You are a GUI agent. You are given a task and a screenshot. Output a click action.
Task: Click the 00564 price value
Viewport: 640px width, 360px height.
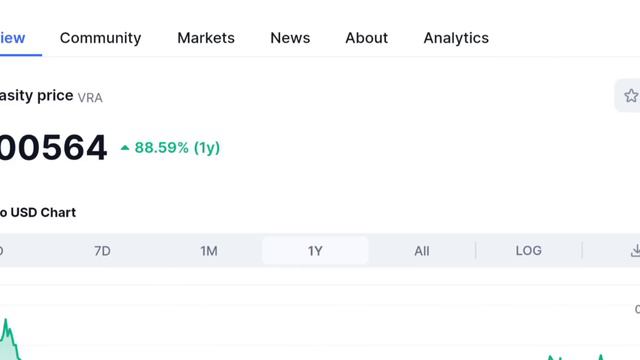(x=53, y=147)
